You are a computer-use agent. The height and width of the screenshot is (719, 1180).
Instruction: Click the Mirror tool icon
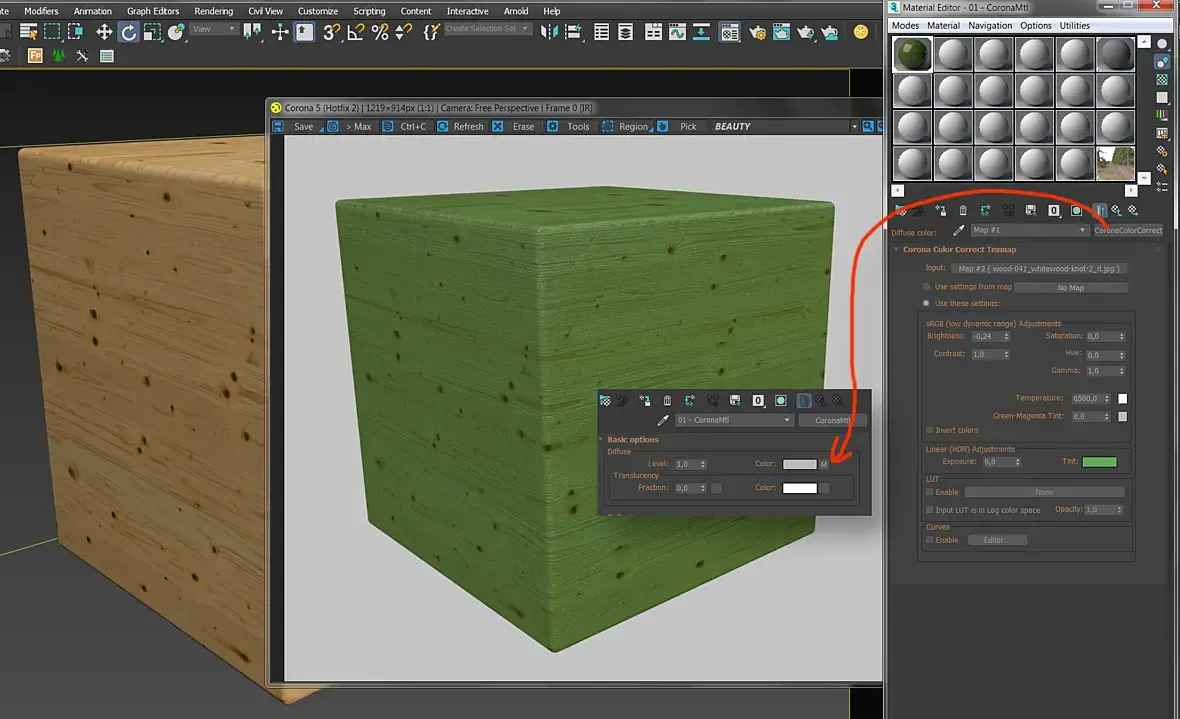[x=548, y=32]
